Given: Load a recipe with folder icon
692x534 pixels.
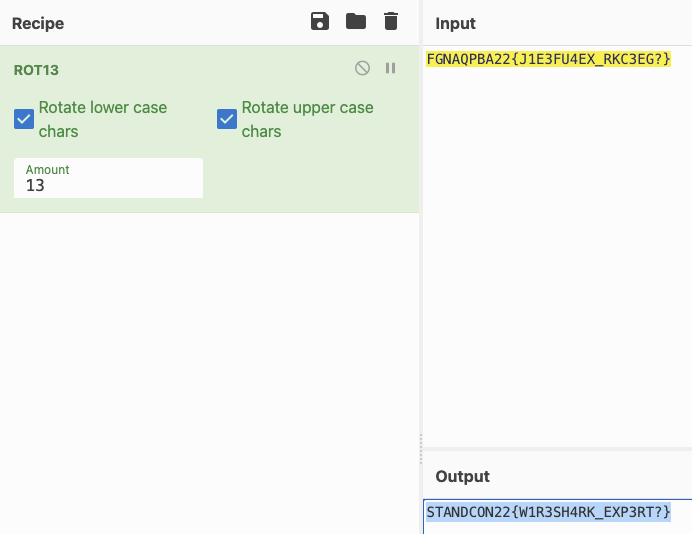Looking at the screenshot, I should point(356,21).
